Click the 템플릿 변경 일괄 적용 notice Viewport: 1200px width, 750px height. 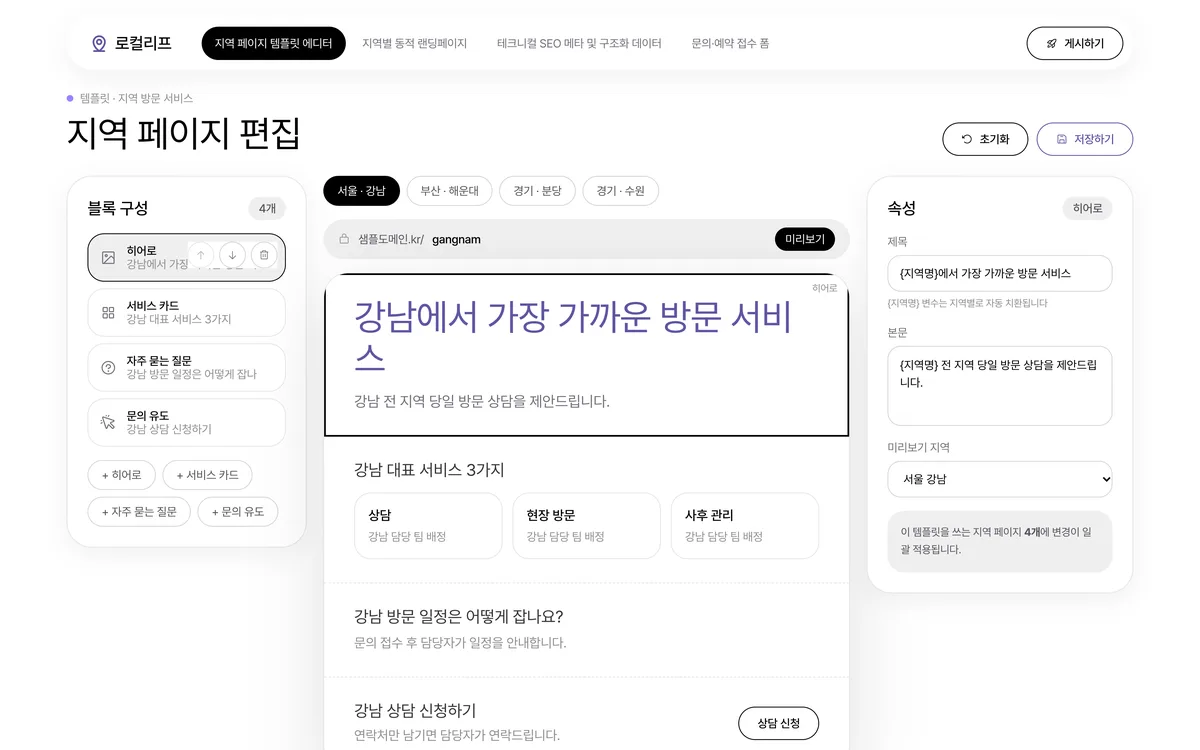(1000, 541)
